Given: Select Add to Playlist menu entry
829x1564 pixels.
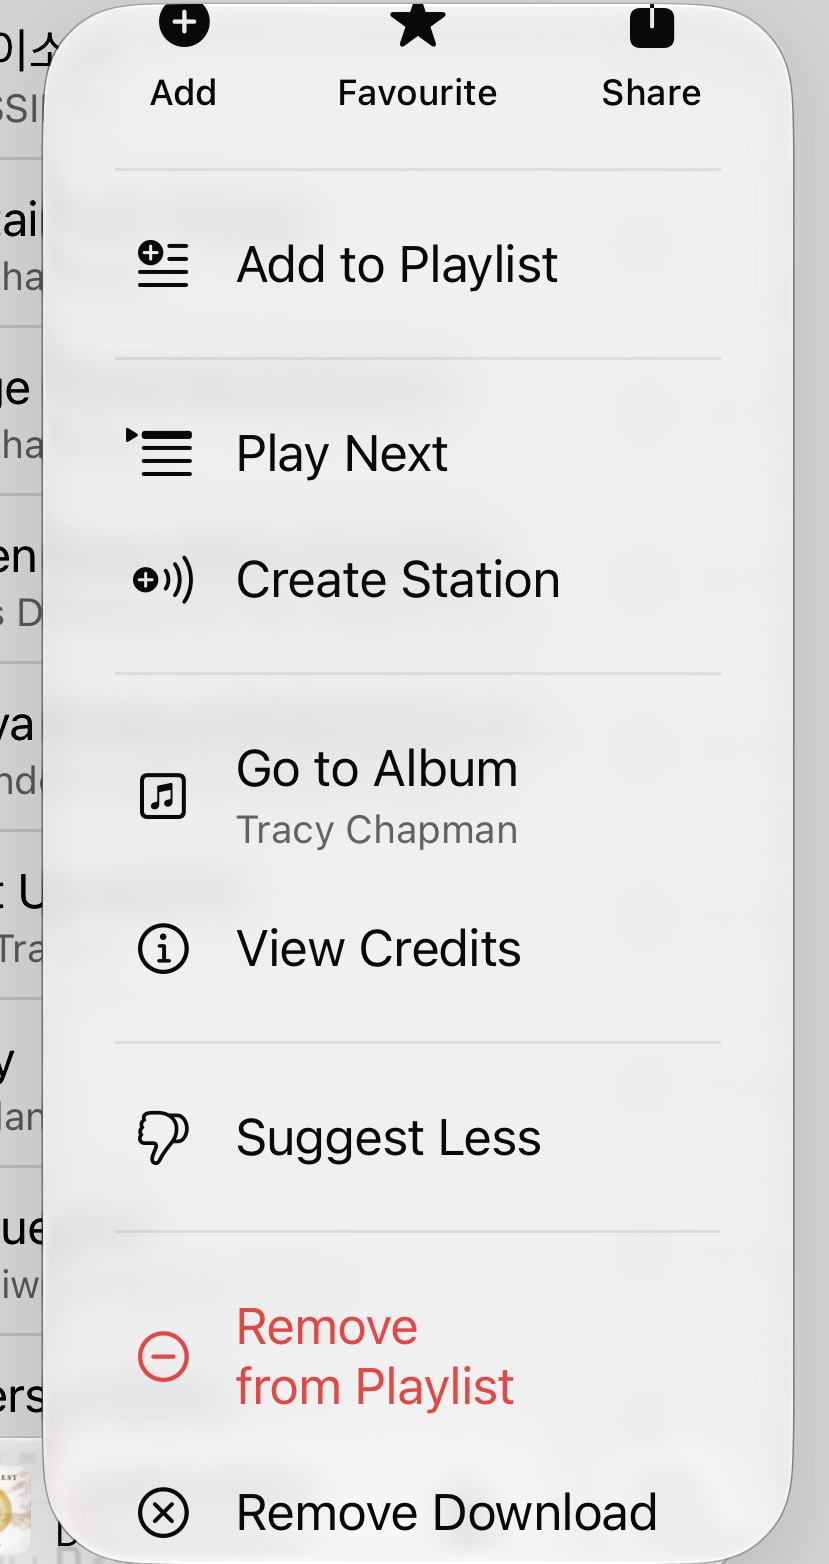Looking at the screenshot, I should point(418,265).
